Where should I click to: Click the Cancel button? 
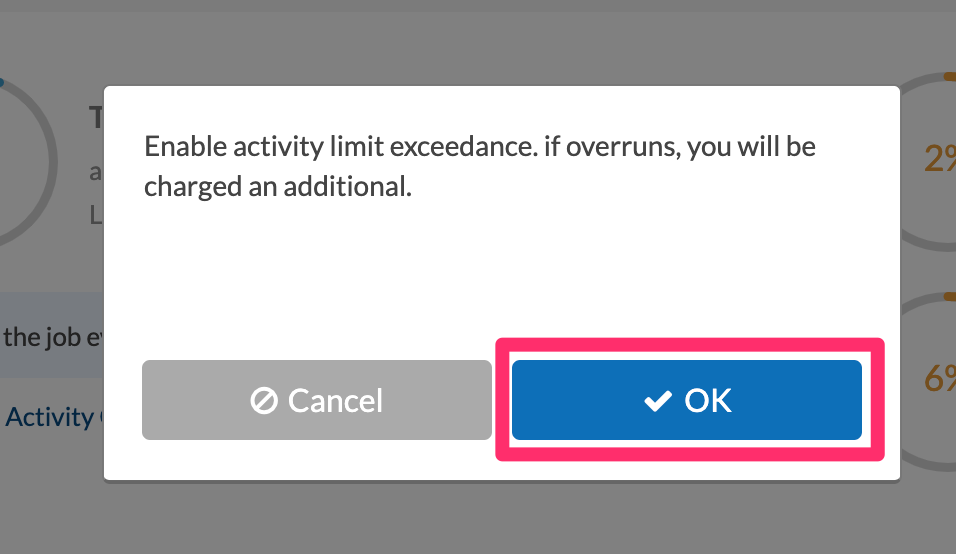click(x=316, y=400)
